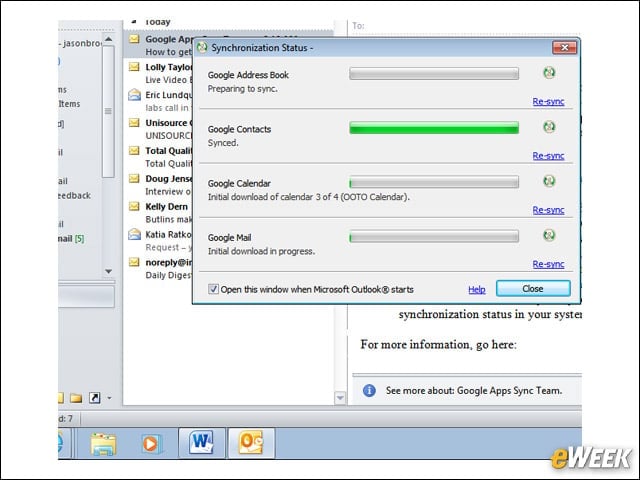Open Kelly Dern email in message list
Viewport: 640px width, 480px height.
tap(159, 213)
